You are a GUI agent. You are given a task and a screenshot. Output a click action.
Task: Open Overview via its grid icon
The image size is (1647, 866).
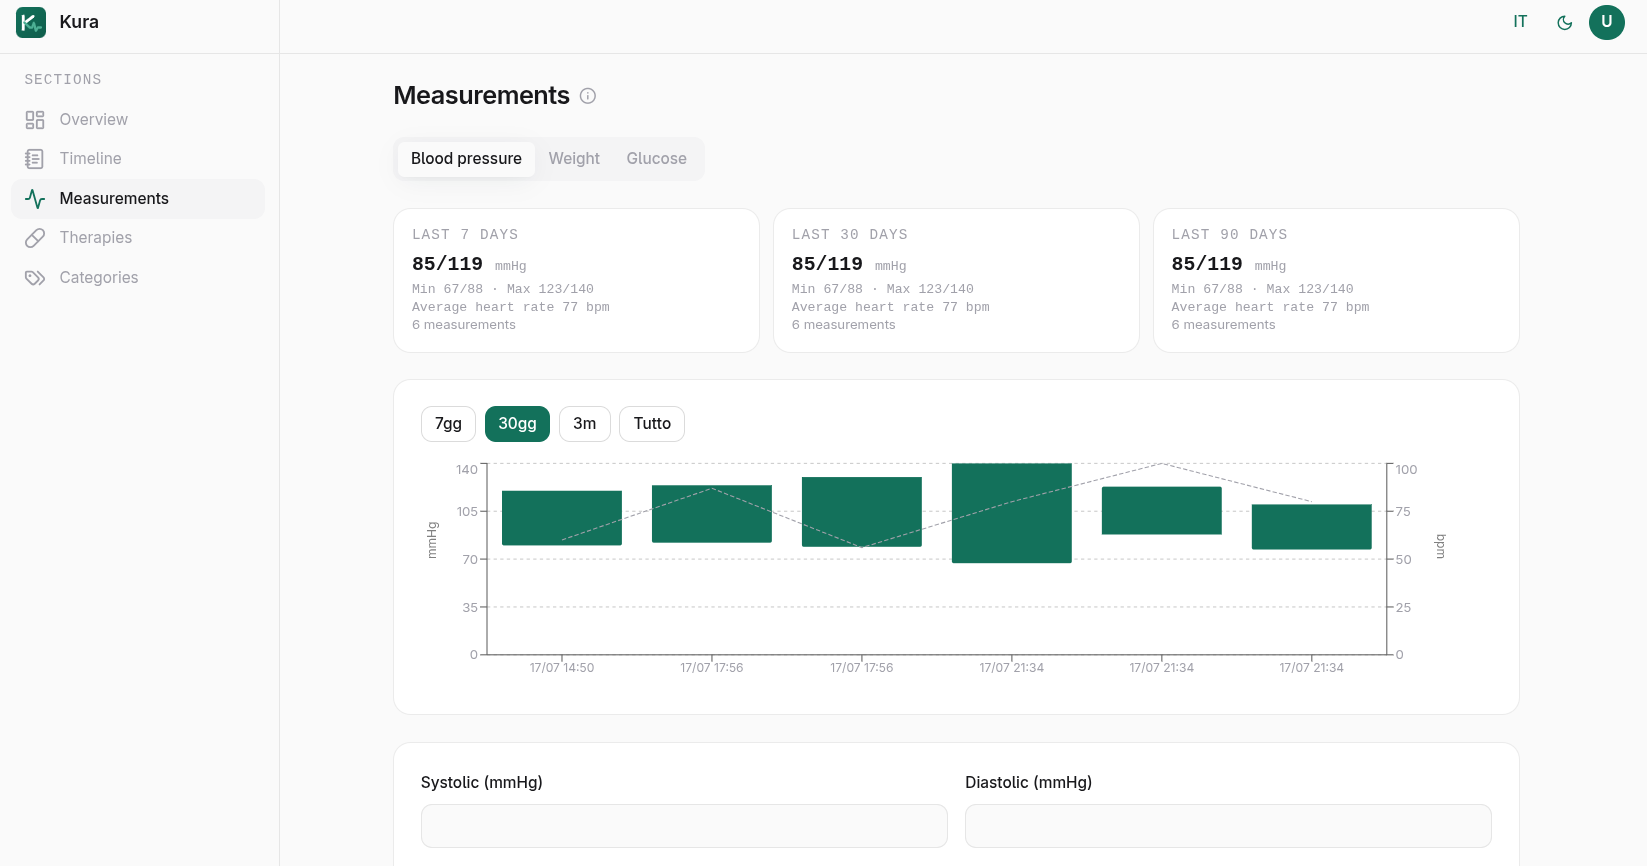(x=35, y=120)
